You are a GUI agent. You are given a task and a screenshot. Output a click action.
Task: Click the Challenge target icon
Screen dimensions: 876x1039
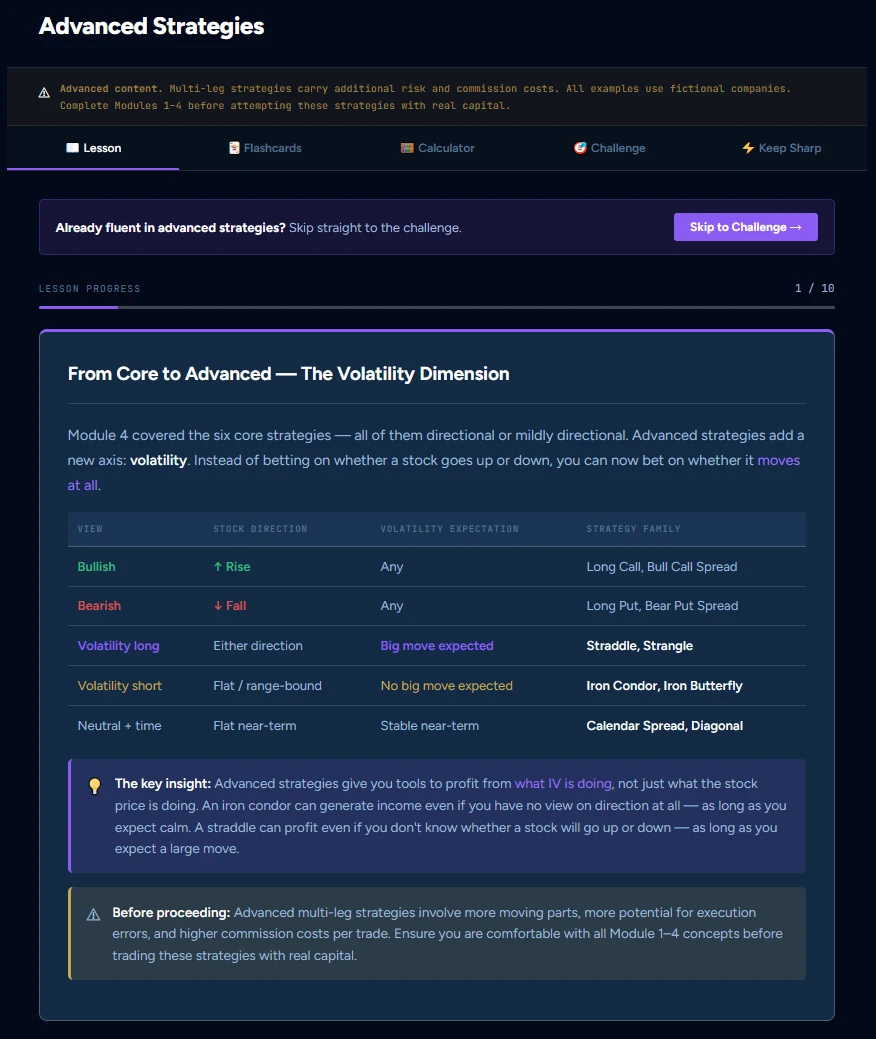tap(580, 148)
